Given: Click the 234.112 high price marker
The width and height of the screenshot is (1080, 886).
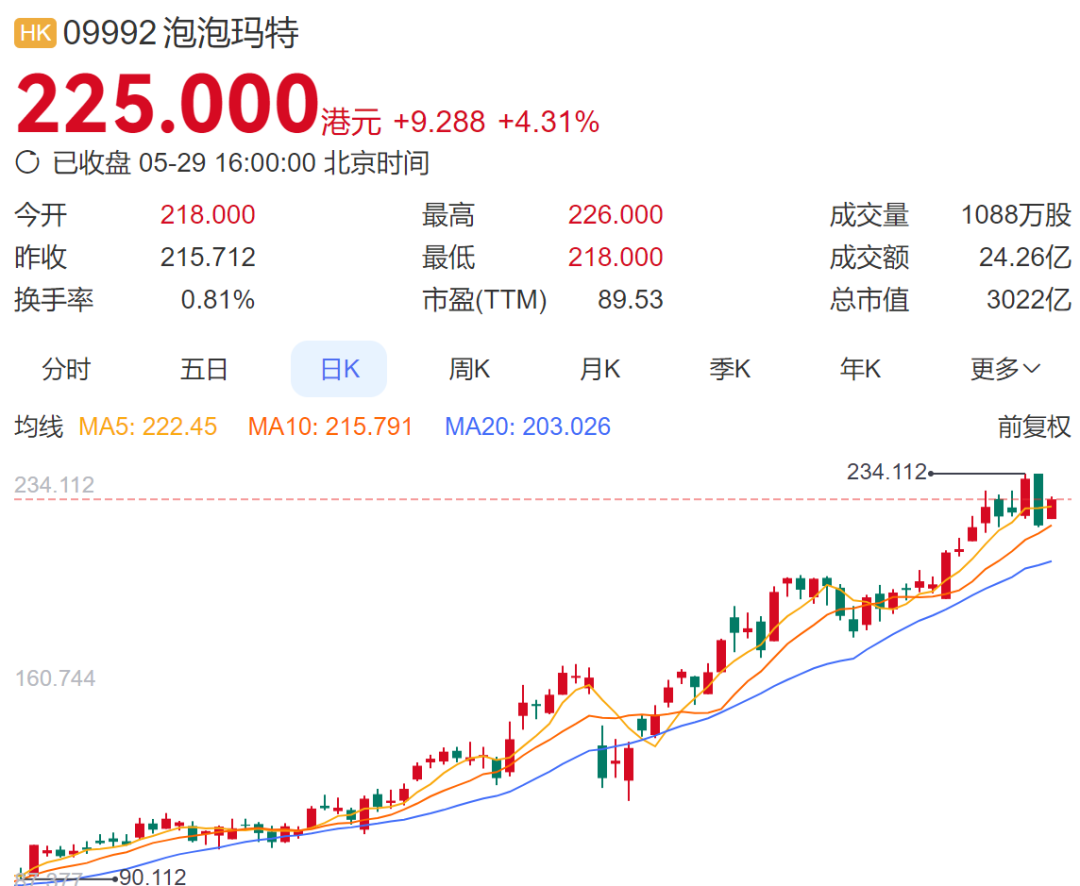Looking at the screenshot, I should pyautogui.click(x=887, y=471).
